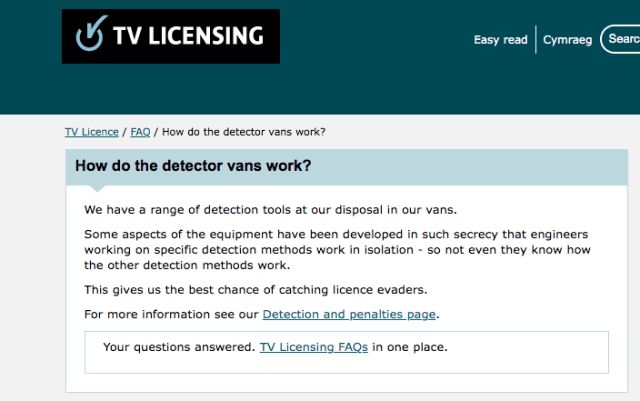The image size is (640, 401).
Task: Click the heading 'How do the detector vans work?'
Action: click(193, 166)
